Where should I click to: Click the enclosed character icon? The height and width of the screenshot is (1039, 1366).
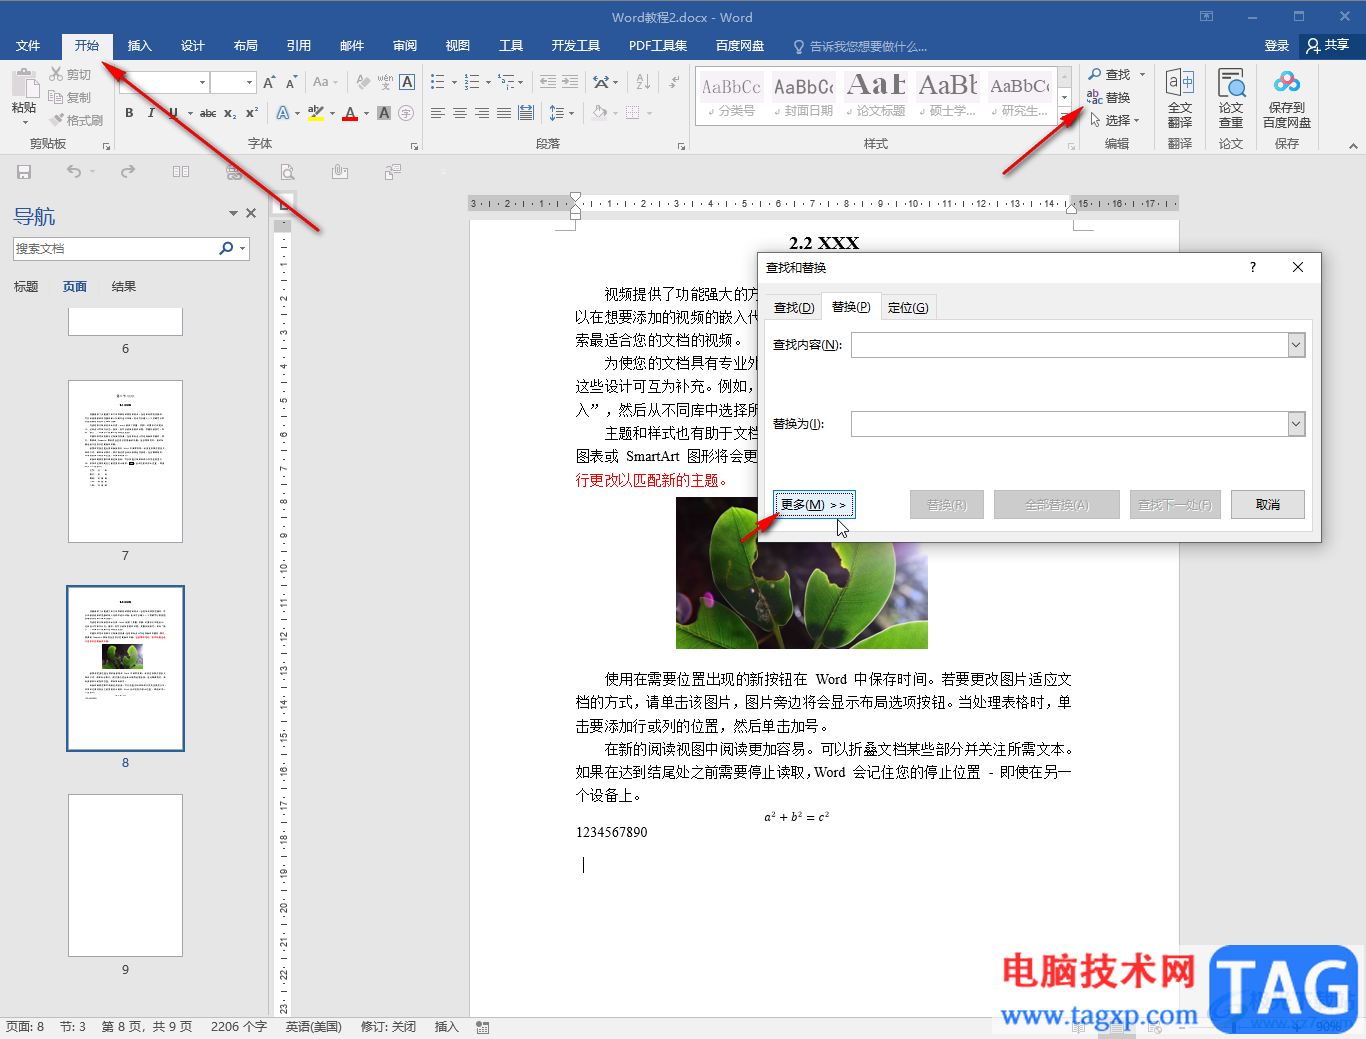(x=406, y=113)
